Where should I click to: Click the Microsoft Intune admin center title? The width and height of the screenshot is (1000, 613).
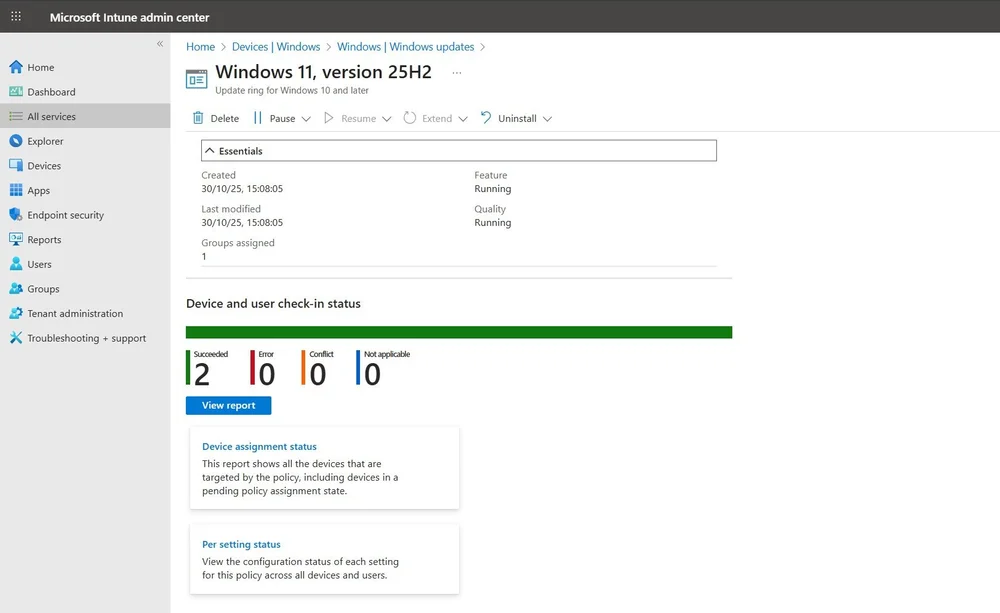(x=129, y=17)
